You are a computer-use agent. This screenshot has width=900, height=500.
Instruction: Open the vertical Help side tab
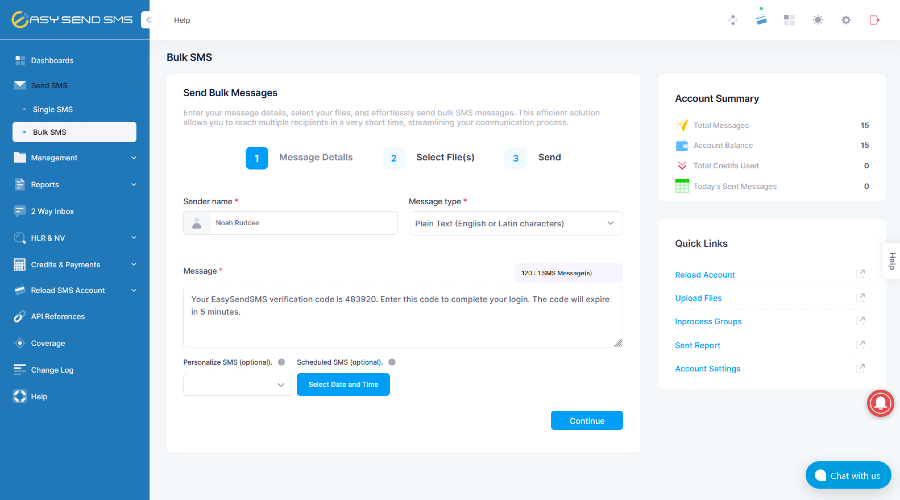(x=891, y=261)
